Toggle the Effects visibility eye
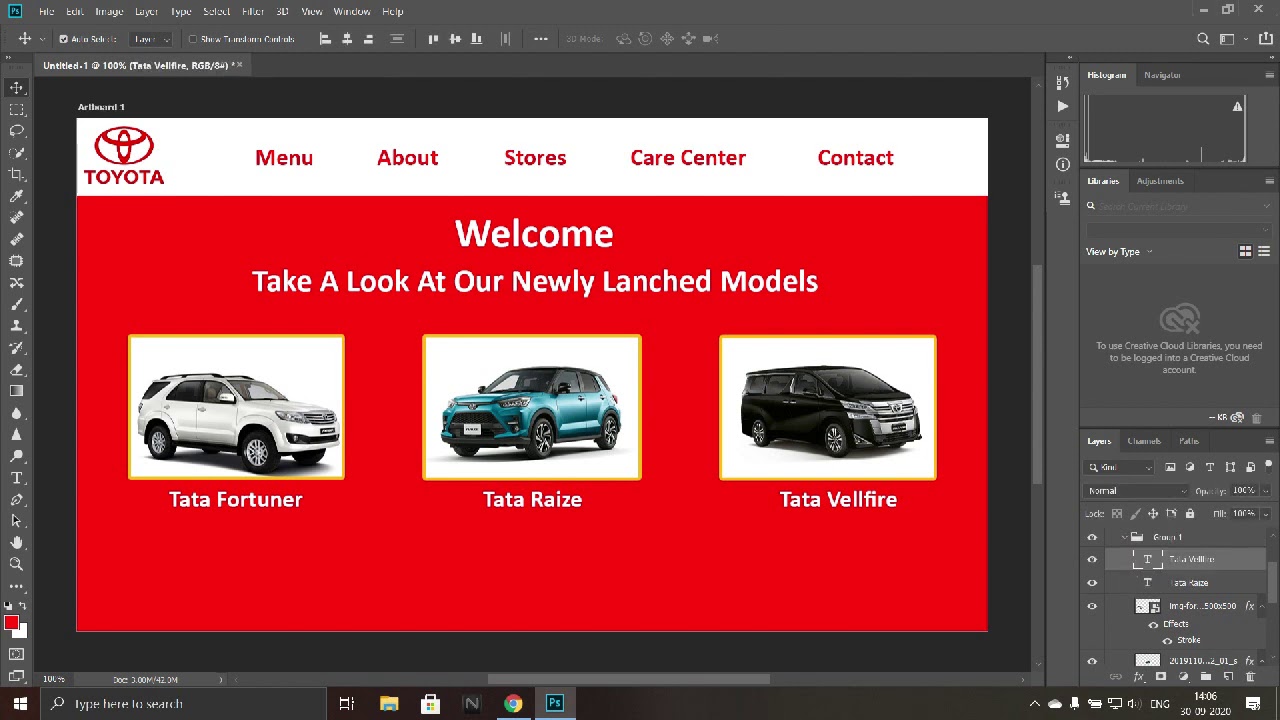Image resolution: width=1280 pixels, height=720 pixels. (x=1153, y=624)
